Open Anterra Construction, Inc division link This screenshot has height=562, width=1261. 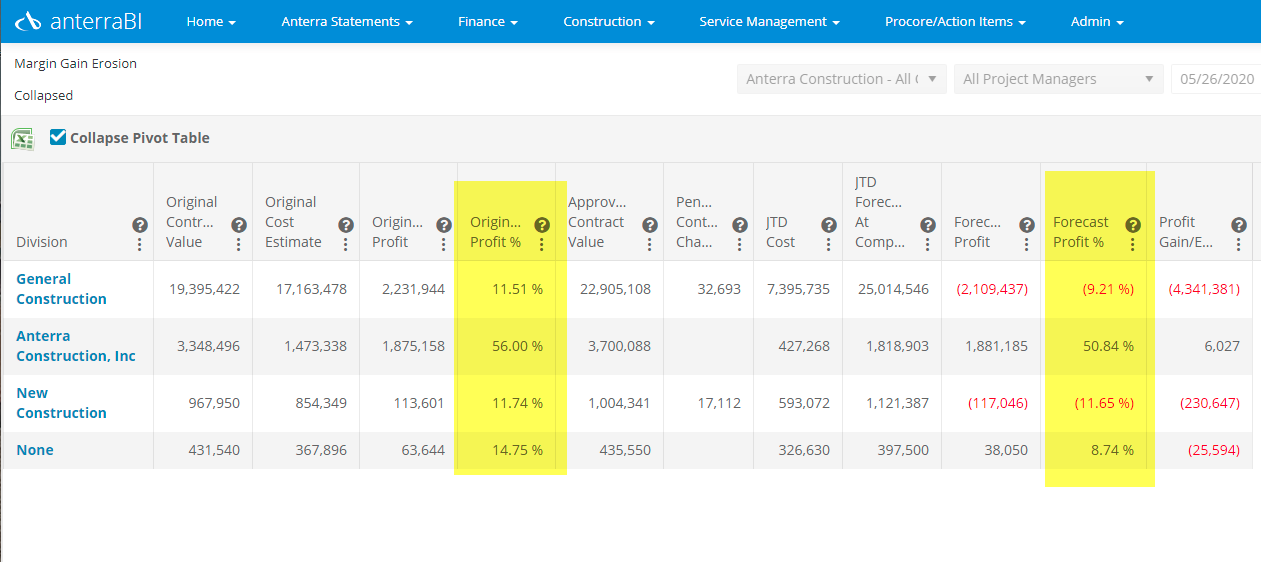[x=76, y=346]
